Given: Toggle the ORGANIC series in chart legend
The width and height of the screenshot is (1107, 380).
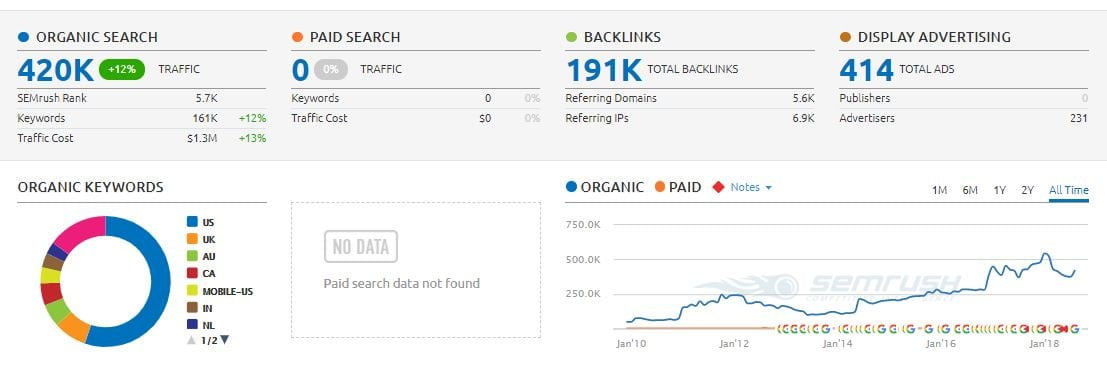Looking at the screenshot, I should point(605,187).
